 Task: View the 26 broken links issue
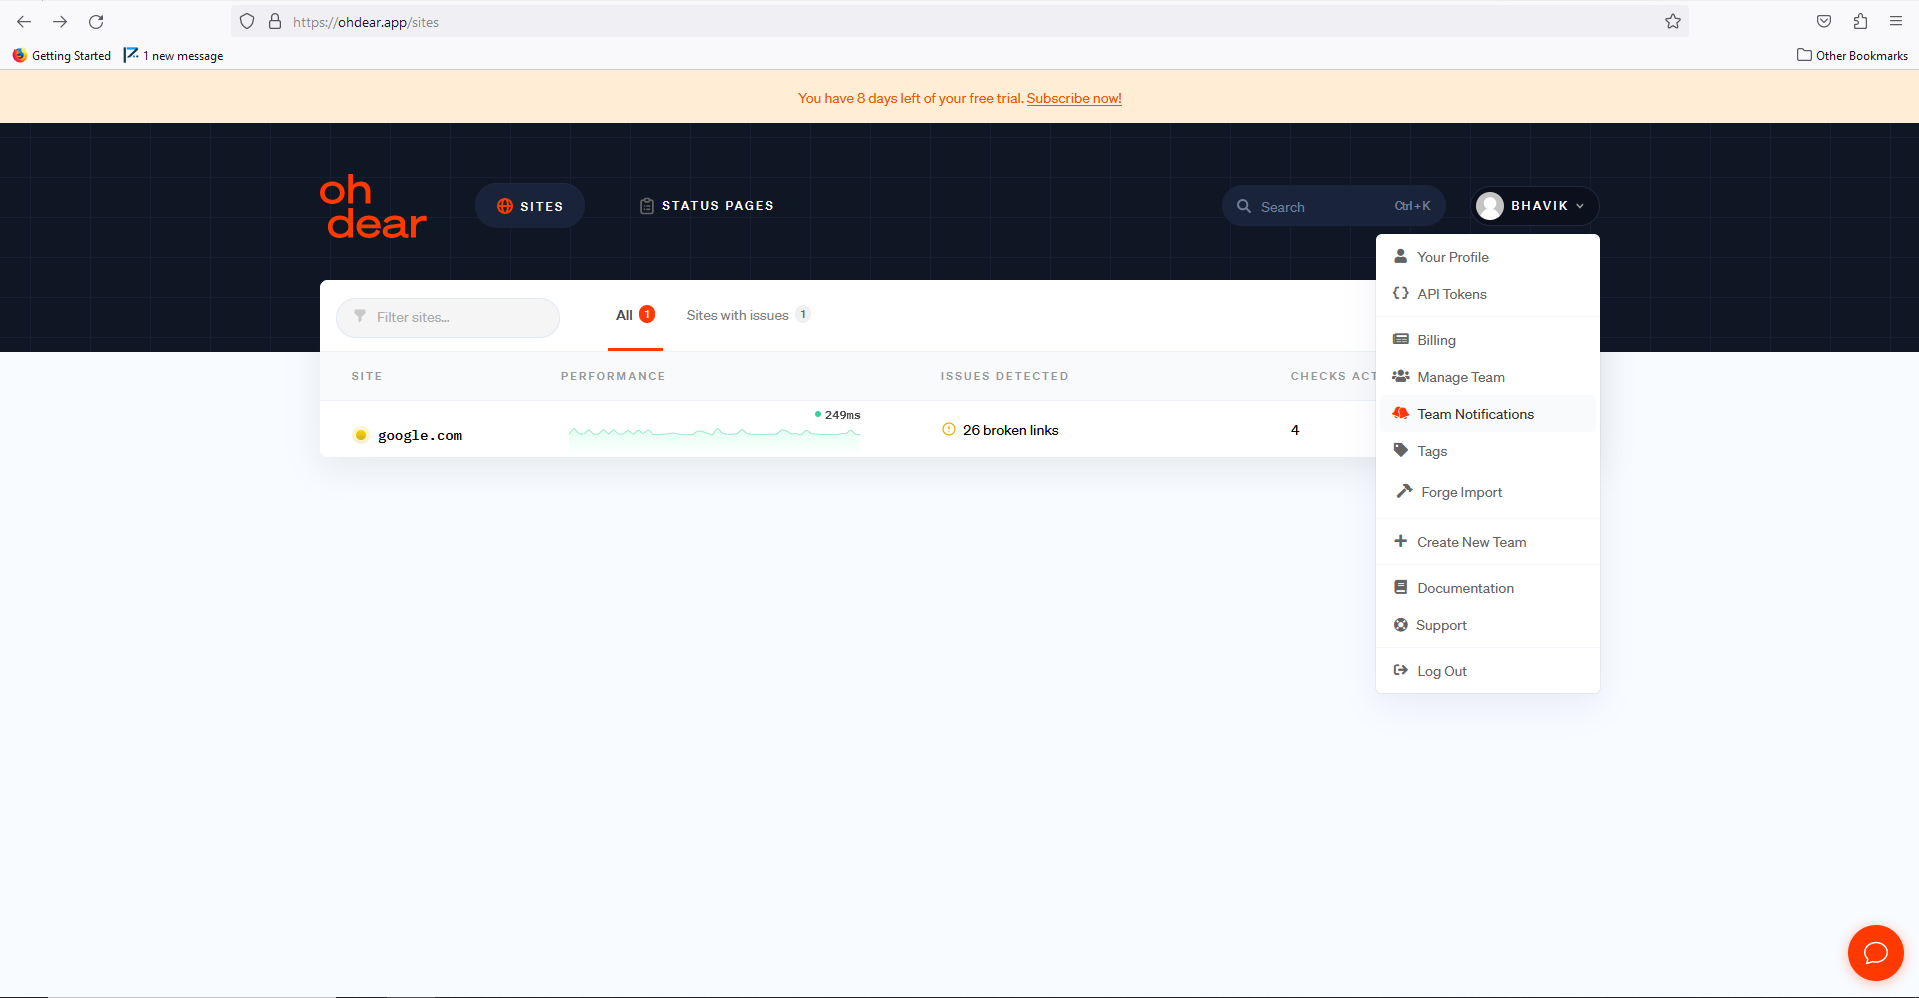point(1010,430)
